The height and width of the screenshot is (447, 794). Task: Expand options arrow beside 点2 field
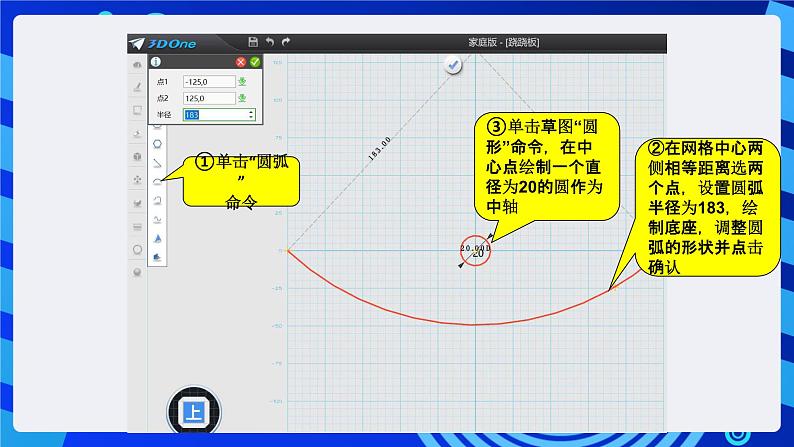click(243, 98)
